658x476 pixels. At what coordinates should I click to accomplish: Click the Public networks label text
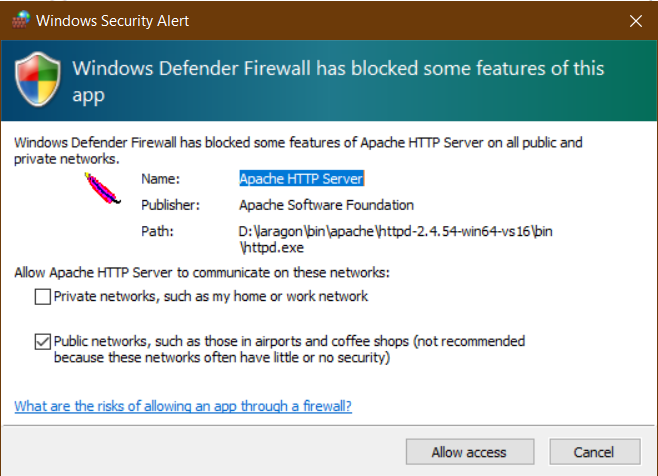[289, 349]
